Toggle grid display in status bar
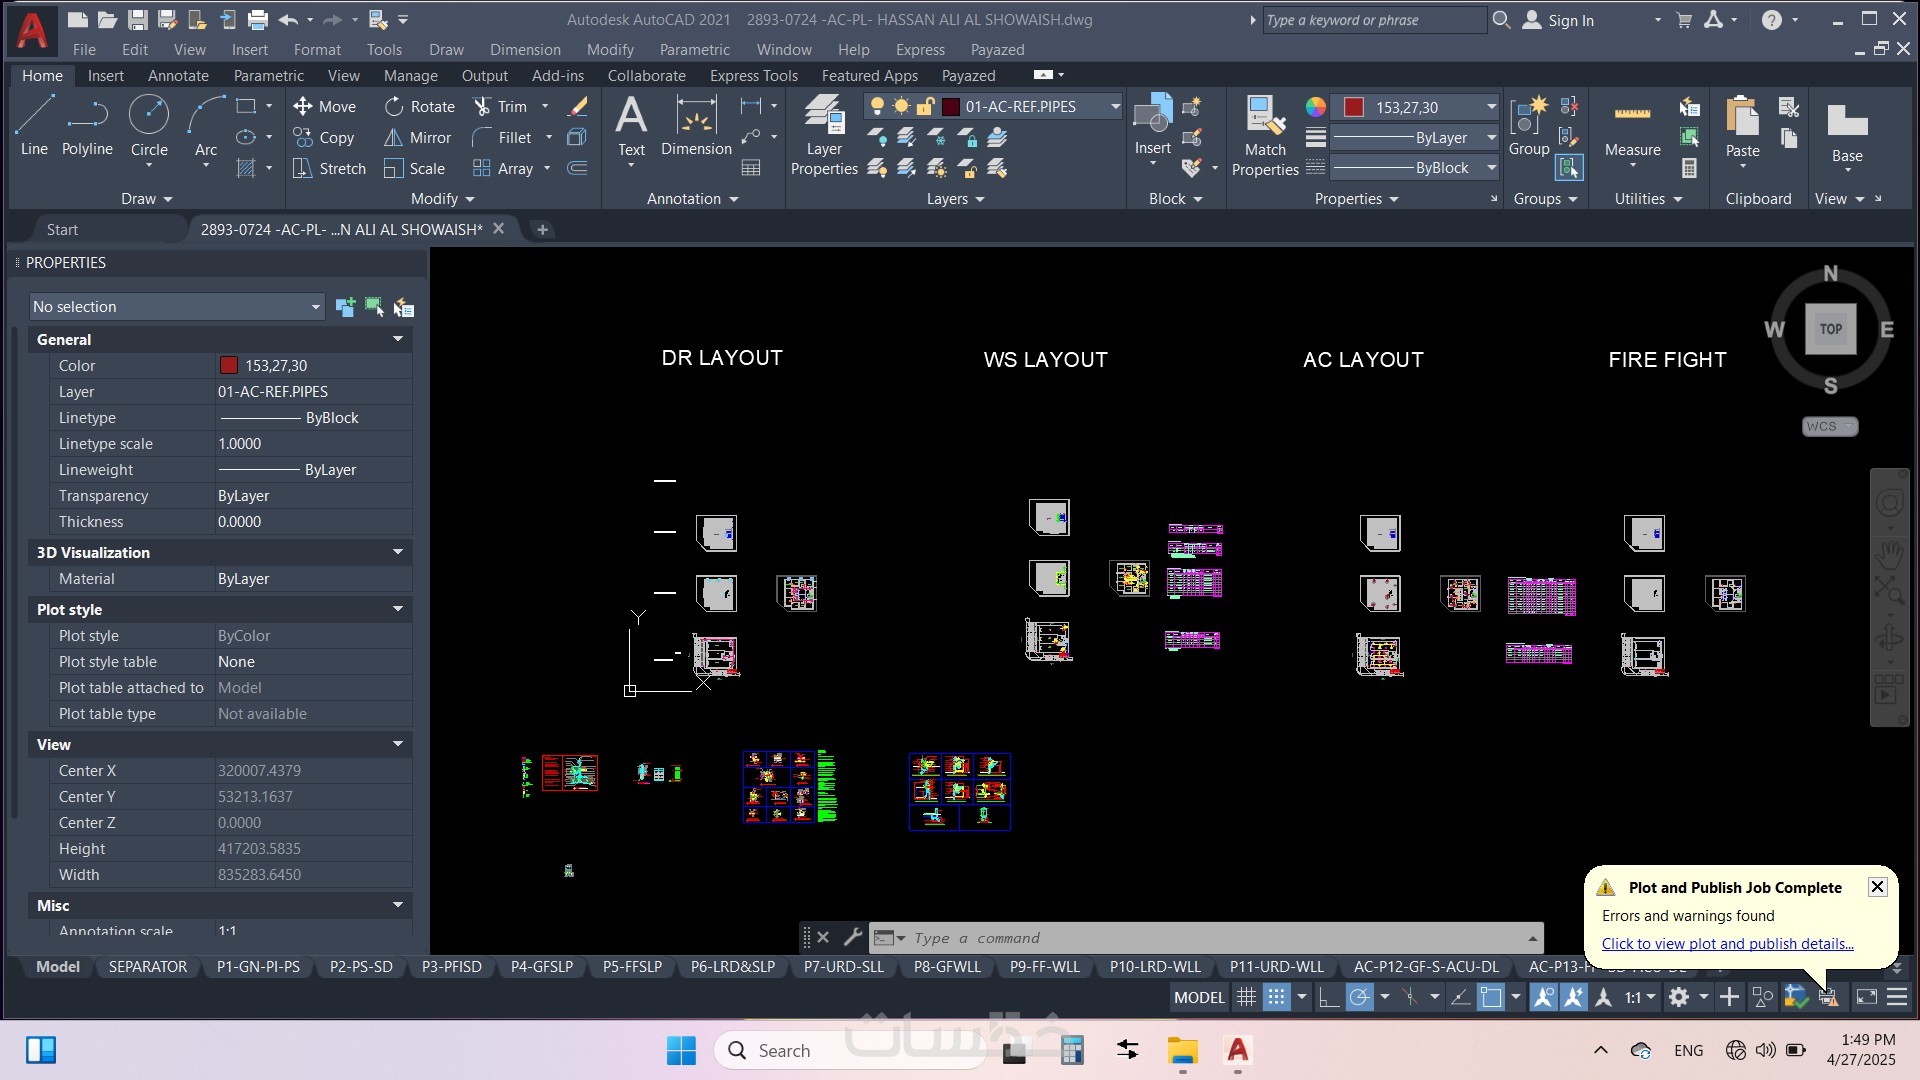The height and width of the screenshot is (1080, 1920). click(x=1246, y=997)
